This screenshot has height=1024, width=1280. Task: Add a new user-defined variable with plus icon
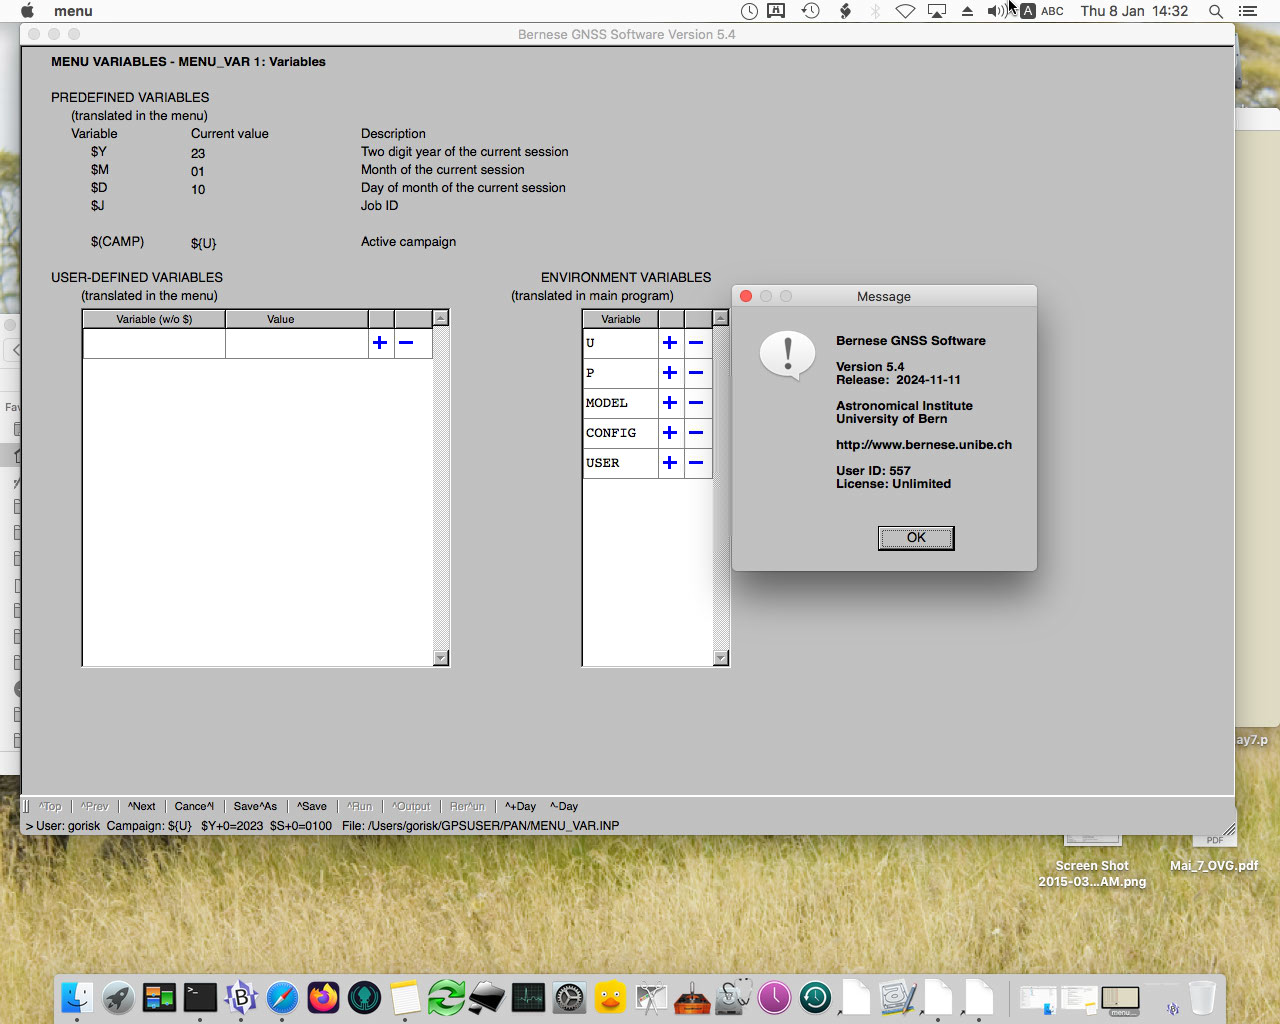[380, 342]
